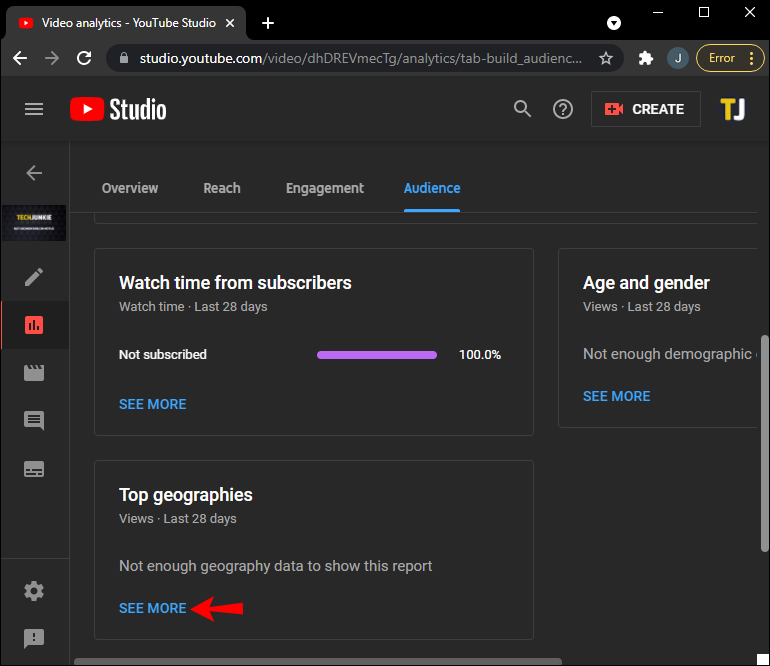The width and height of the screenshot is (770, 666).
Task: Click the CREATE button
Action: [x=645, y=109]
